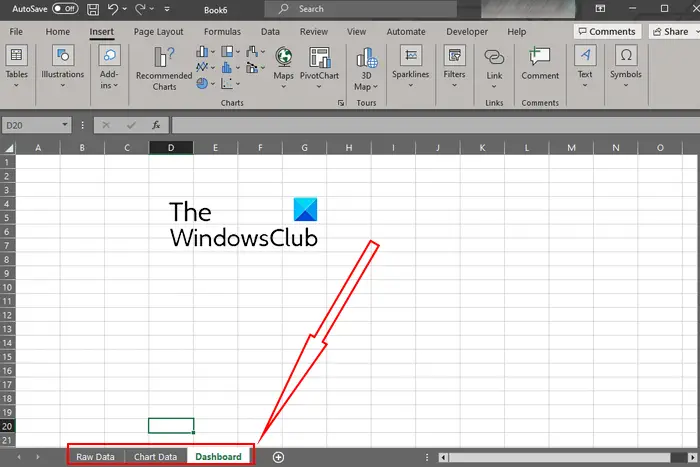Open the Symbols dropdown

click(x=625, y=67)
